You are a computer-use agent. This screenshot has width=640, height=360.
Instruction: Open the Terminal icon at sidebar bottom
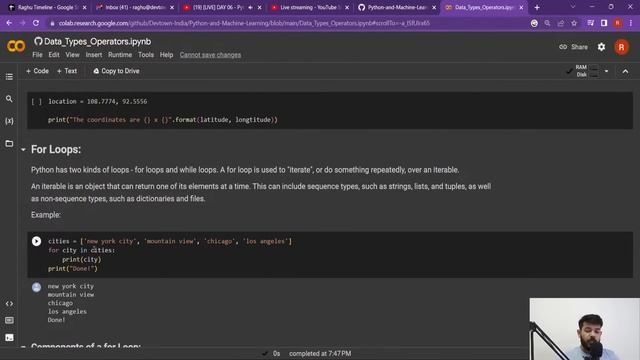pyautogui.click(x=9, y=338)
